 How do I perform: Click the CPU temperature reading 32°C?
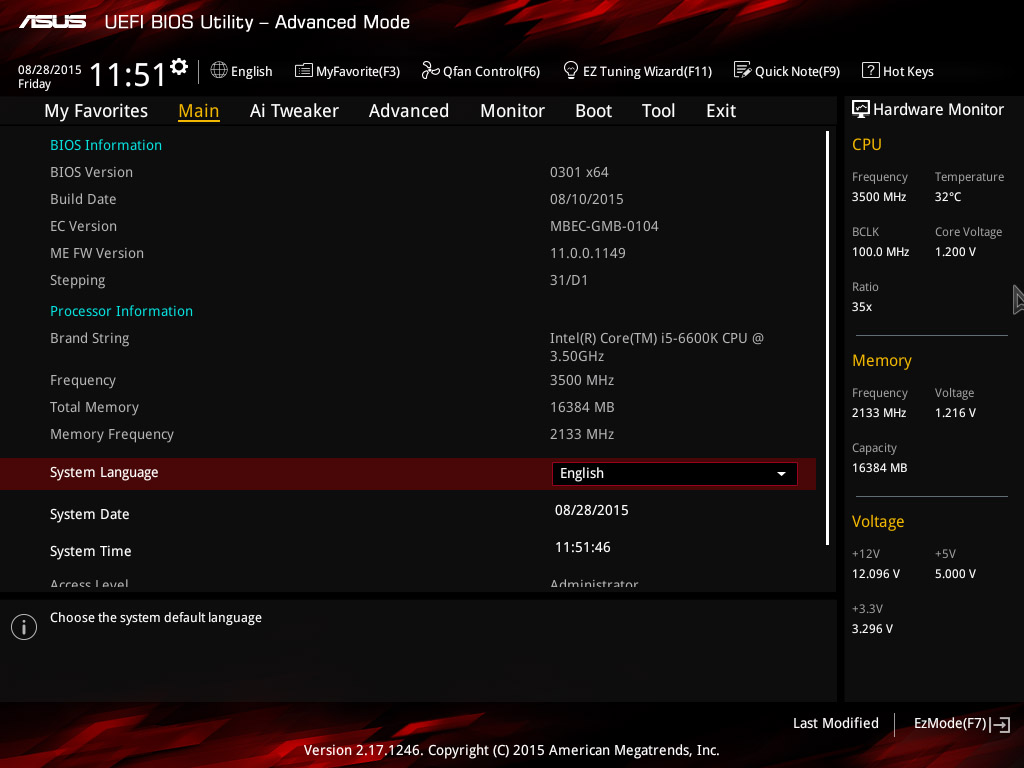pyautogui.click(x=948, y=197)
